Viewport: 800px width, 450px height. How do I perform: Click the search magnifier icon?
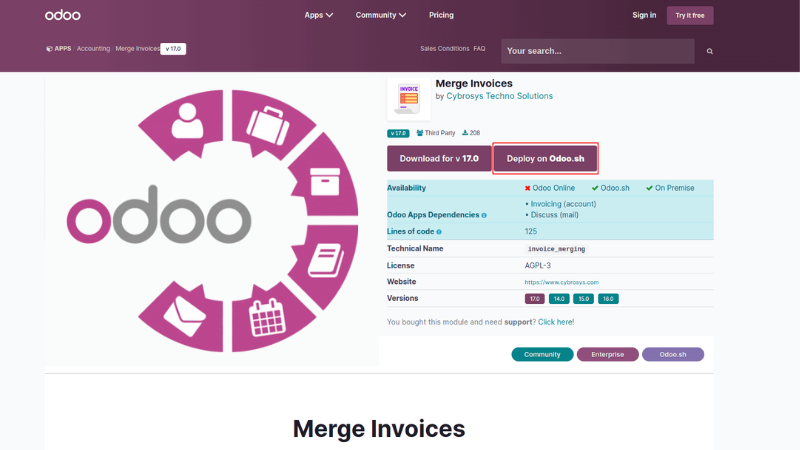pyautogui.click(x=709, y=51)
